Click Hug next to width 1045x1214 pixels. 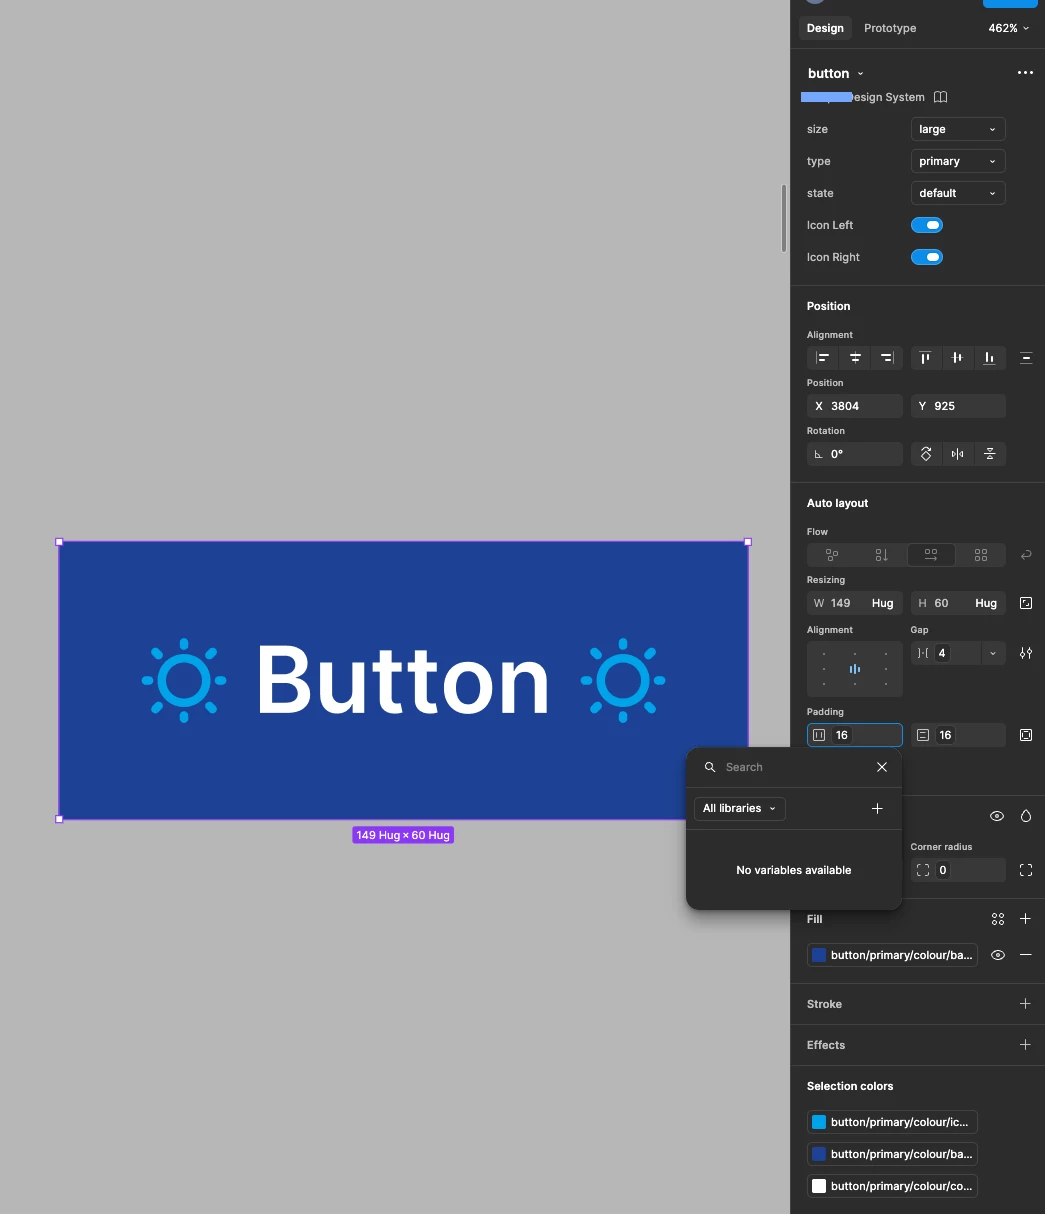click(x=882, y=603)
